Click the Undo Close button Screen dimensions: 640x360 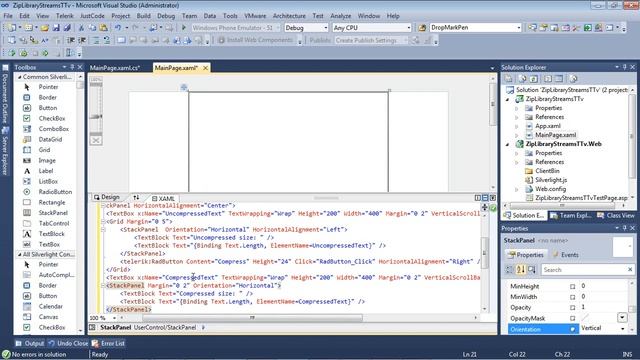68,344
